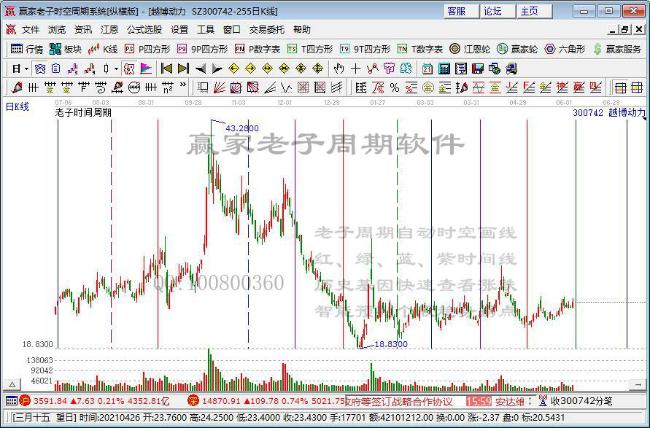Click the 客服 button in title bar
The image size is (650, 428).
461,11
